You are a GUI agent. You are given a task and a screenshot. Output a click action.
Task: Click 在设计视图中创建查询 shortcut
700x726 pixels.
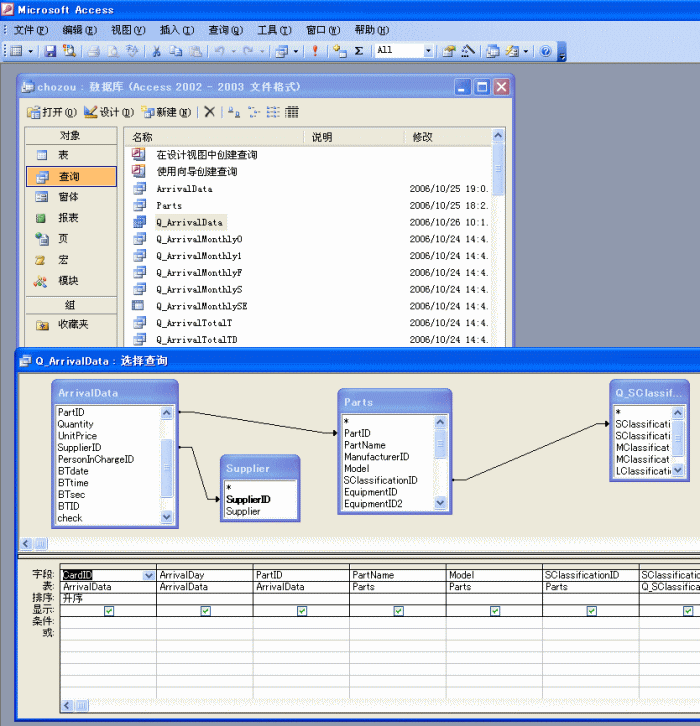(206, 155)
